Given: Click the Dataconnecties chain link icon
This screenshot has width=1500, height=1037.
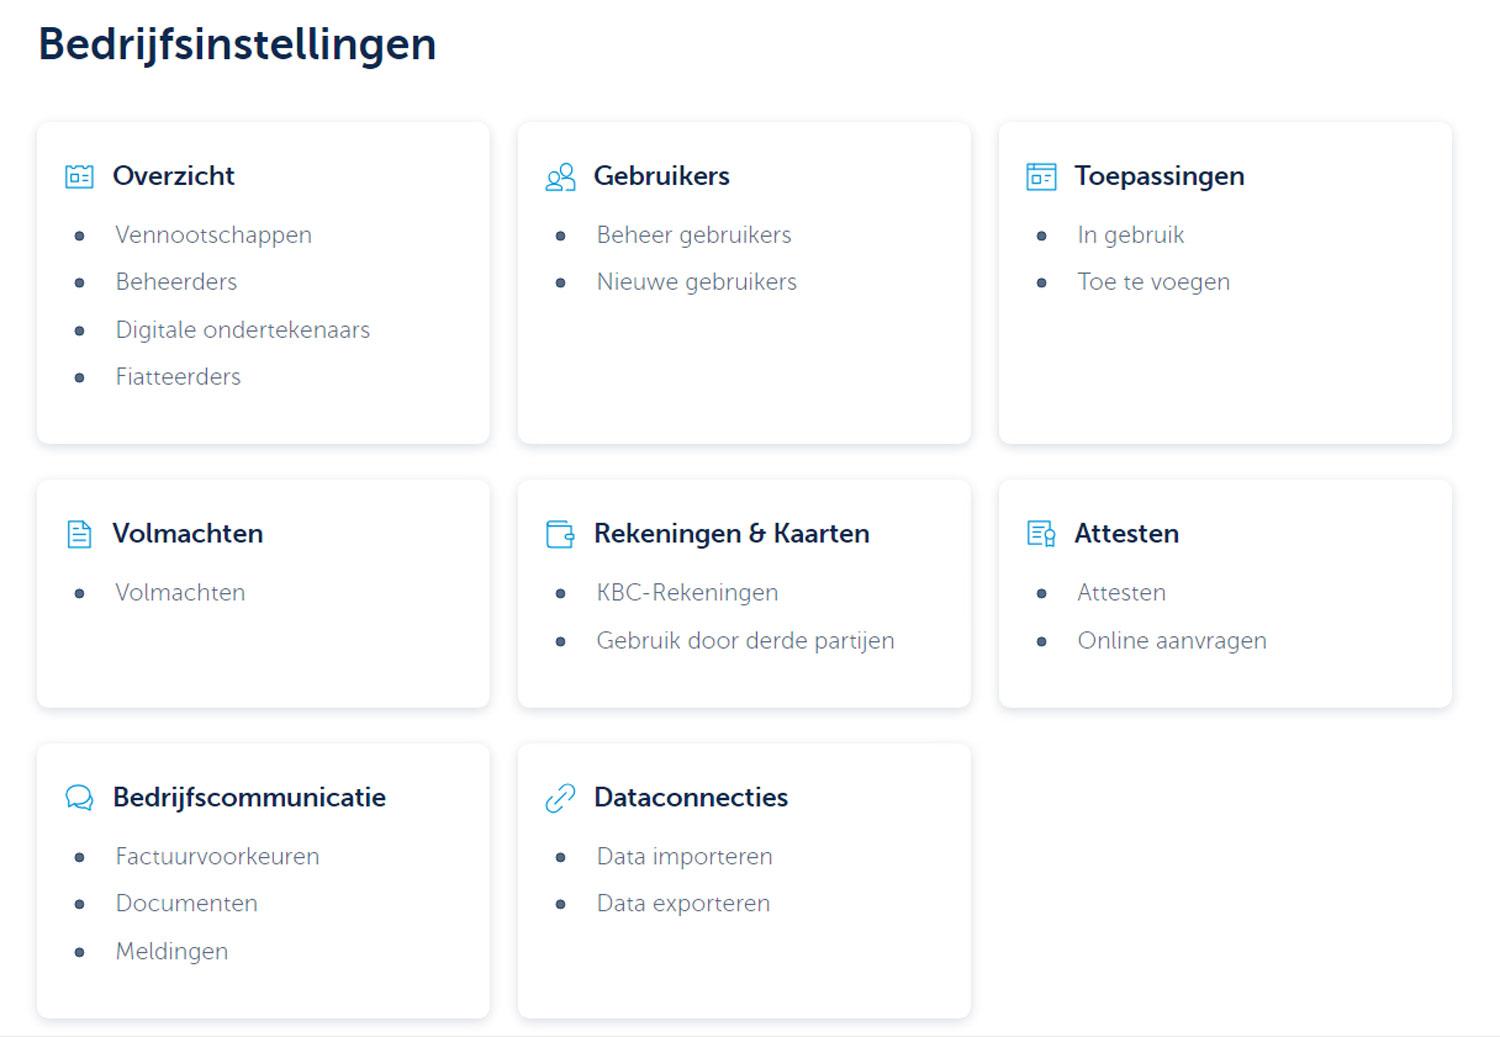Looking at the screenshot, I should coord(560,797).
